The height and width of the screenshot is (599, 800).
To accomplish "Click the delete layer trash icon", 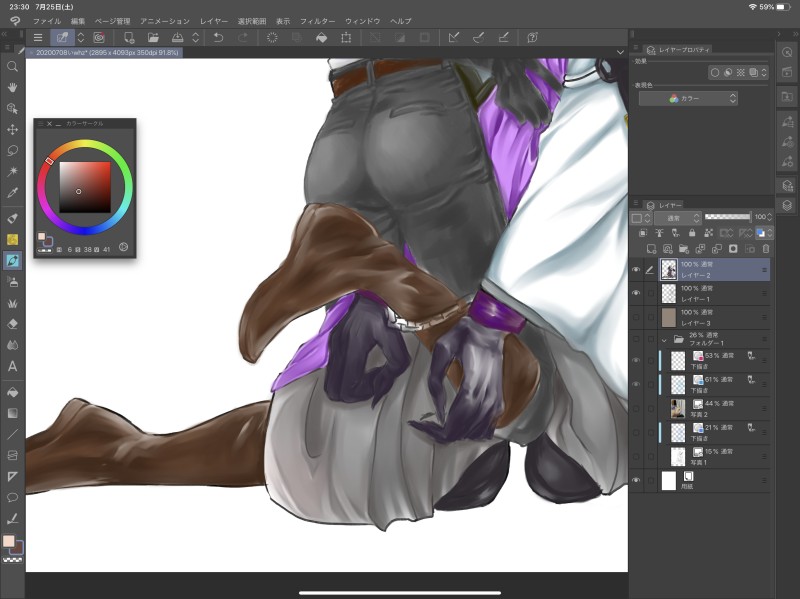I will [766, 248].
